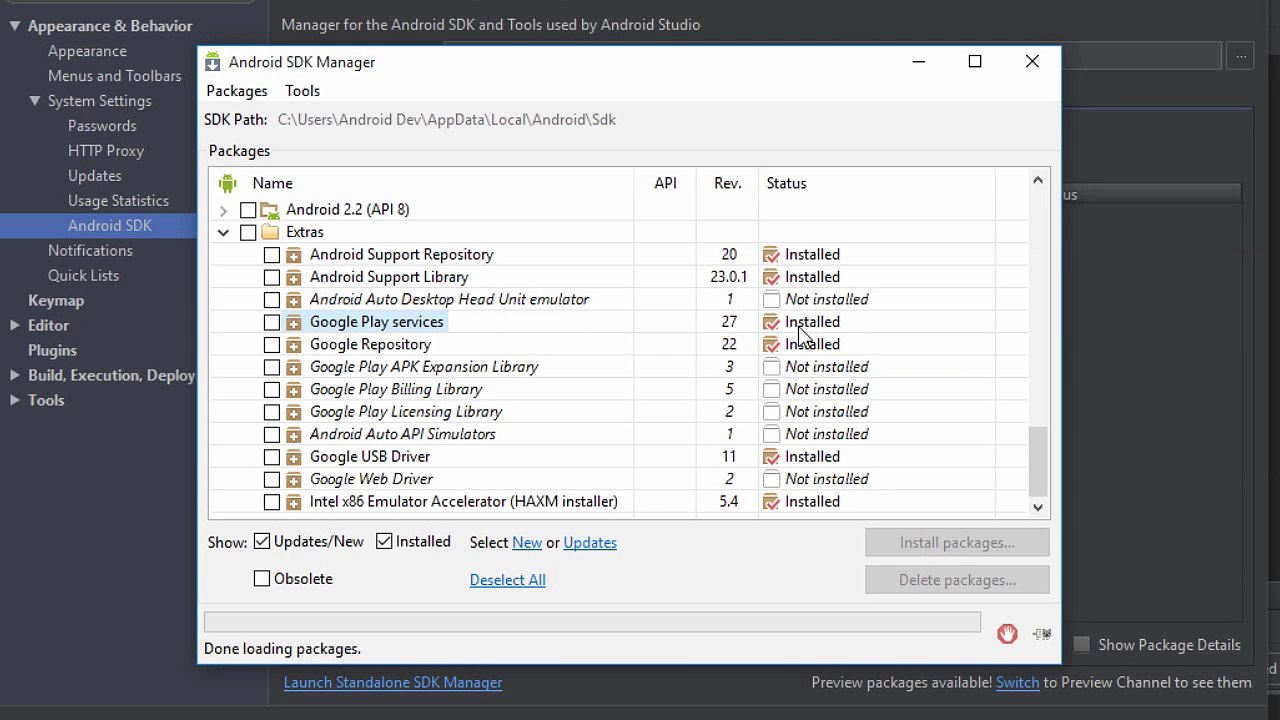Screen dimensions: 1280x720
Task: Click the Updates selection link
Action: click(x=590, y=542)
